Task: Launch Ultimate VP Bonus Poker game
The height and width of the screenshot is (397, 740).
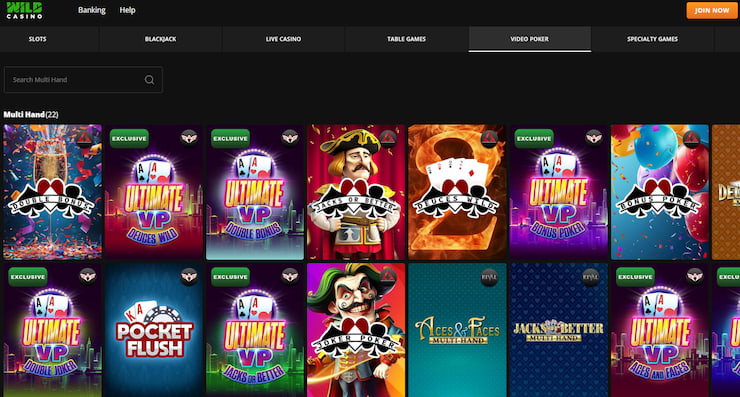Action: tap(558, 192)
